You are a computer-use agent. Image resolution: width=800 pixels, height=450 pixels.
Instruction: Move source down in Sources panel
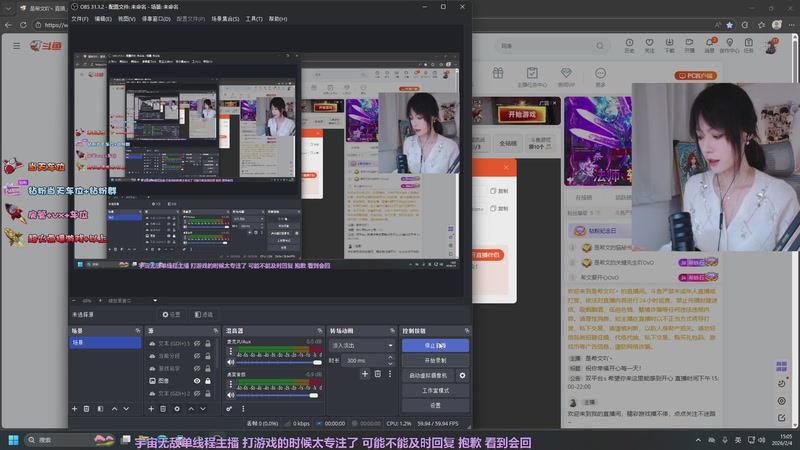tap(203, 409)
